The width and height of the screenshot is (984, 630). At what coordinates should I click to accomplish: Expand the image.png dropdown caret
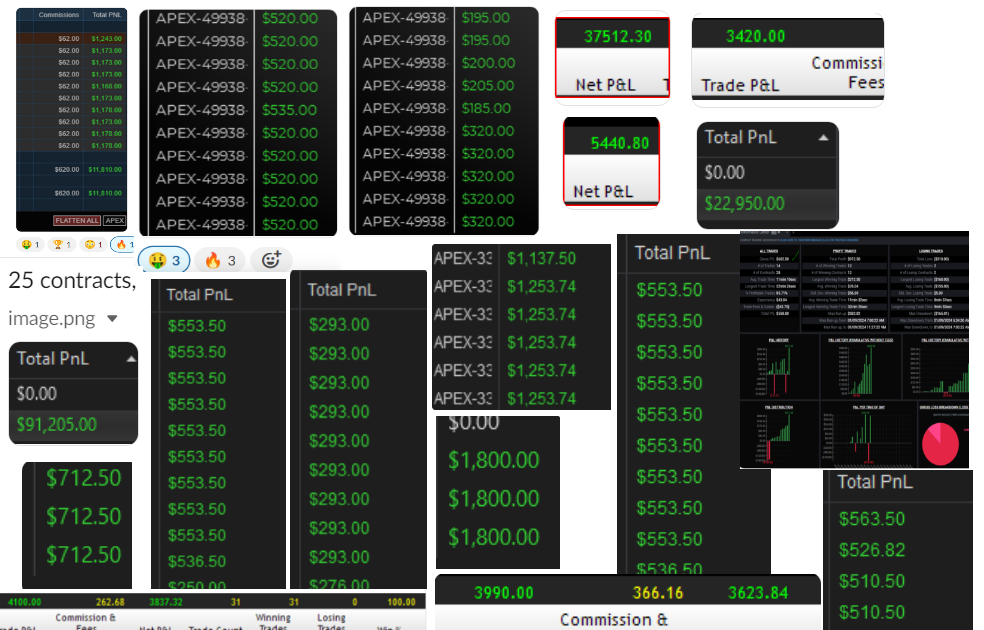(112, 319)
